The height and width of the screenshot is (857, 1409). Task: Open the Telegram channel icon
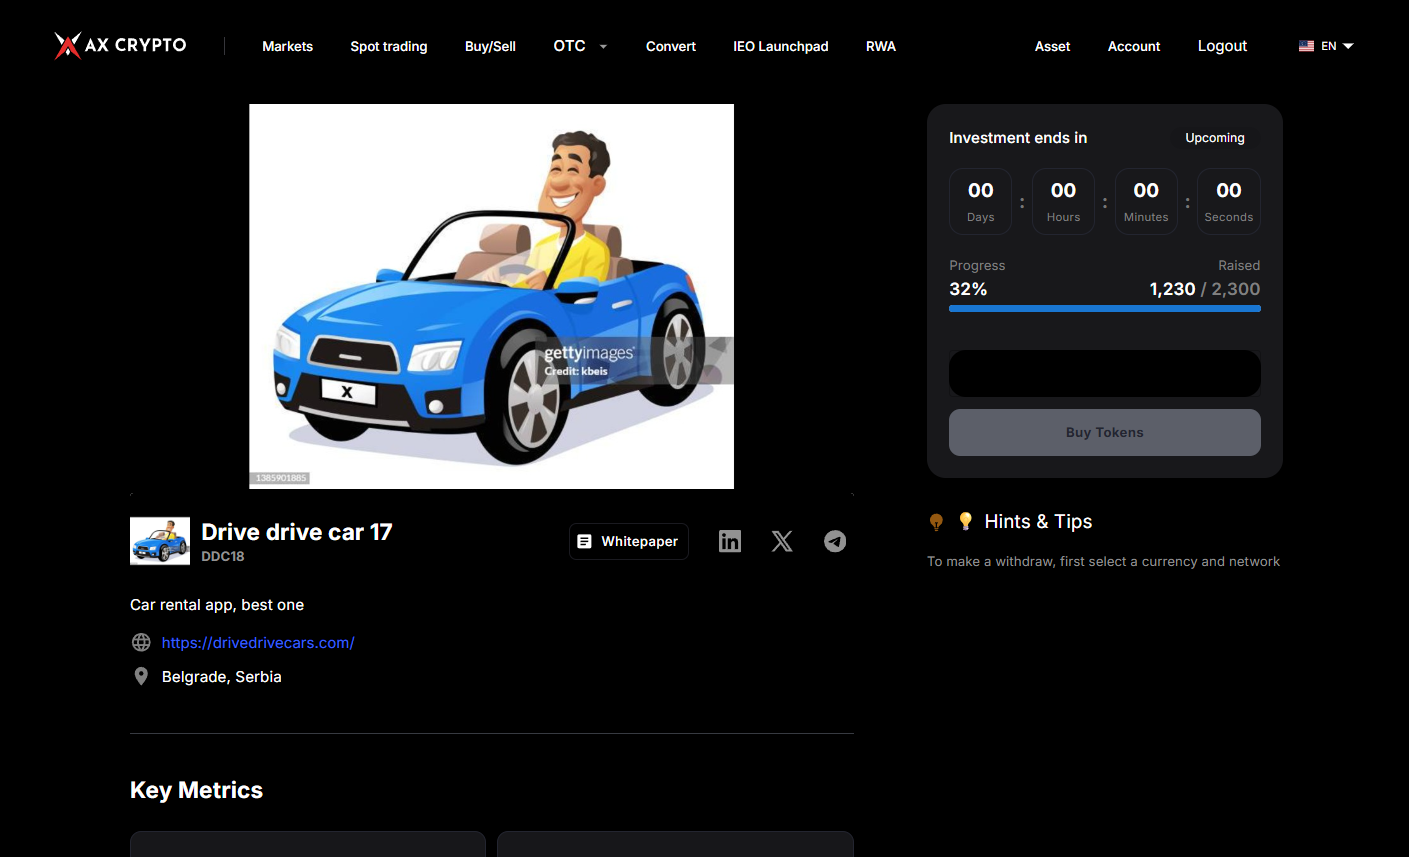point(835,541)
